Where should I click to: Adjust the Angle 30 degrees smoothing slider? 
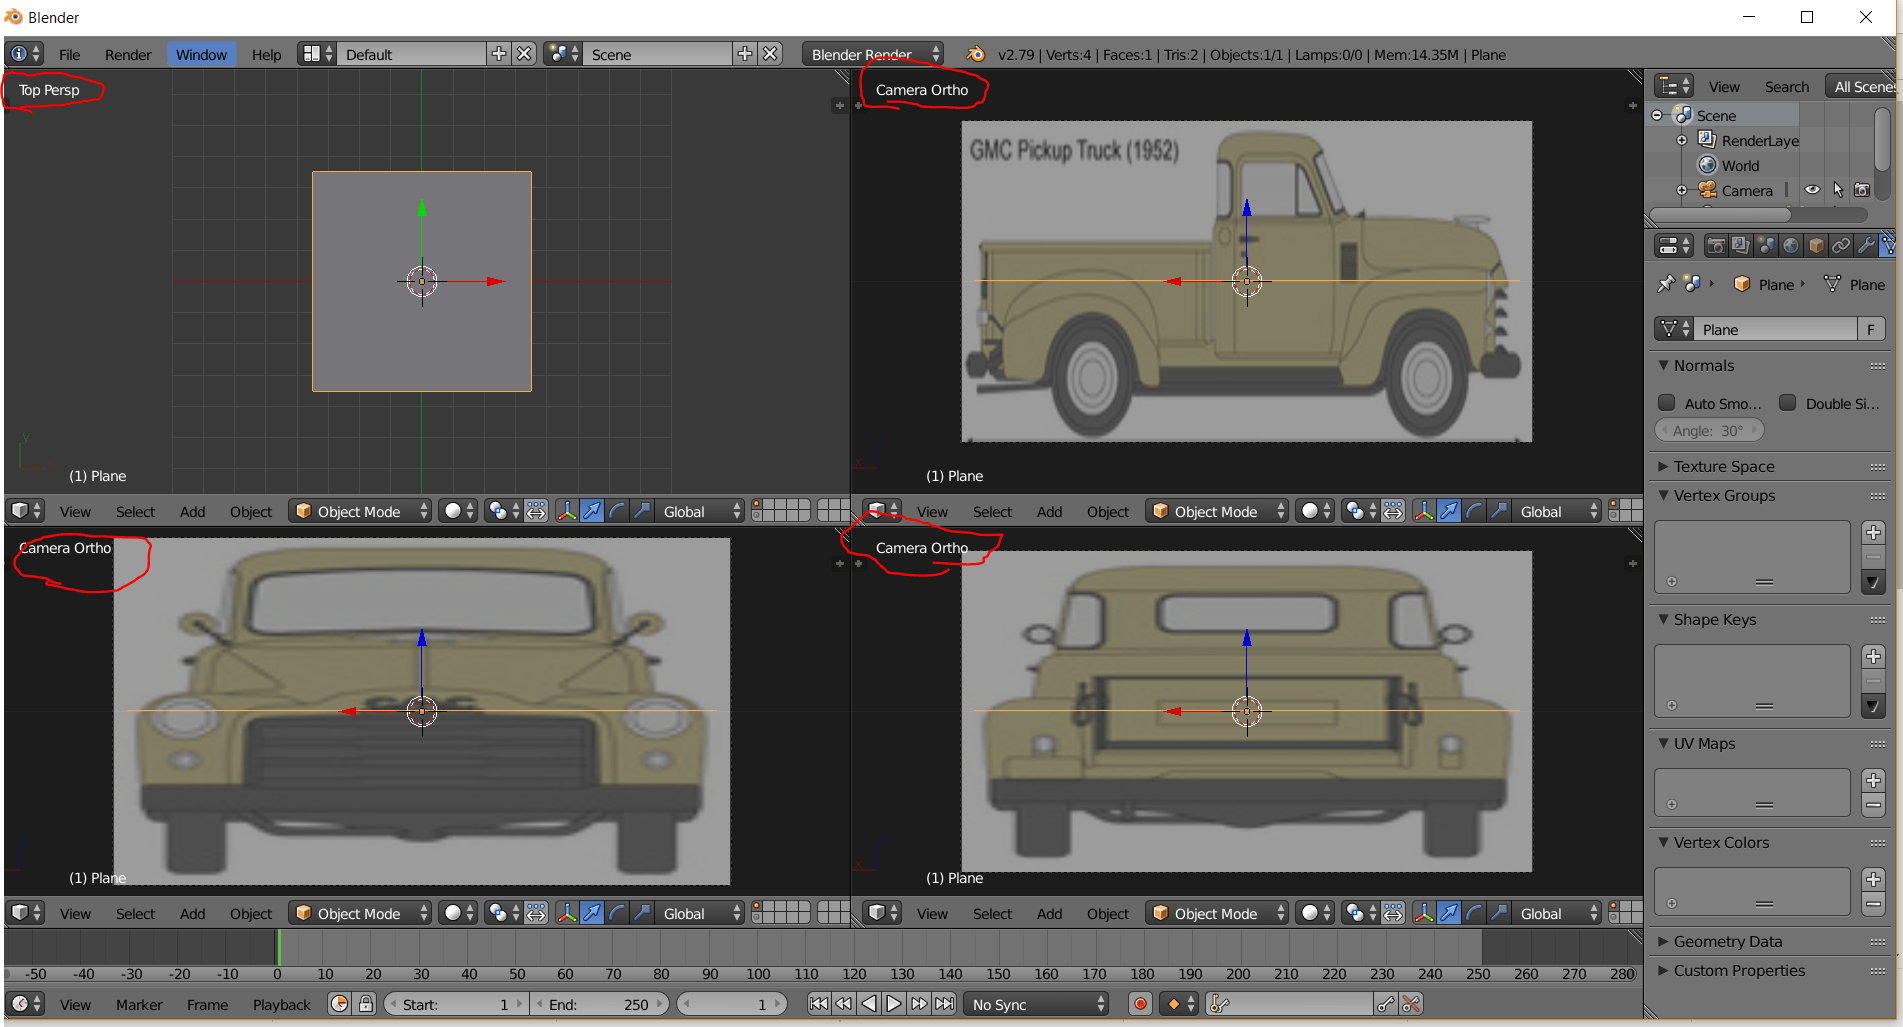[1709, 430]
